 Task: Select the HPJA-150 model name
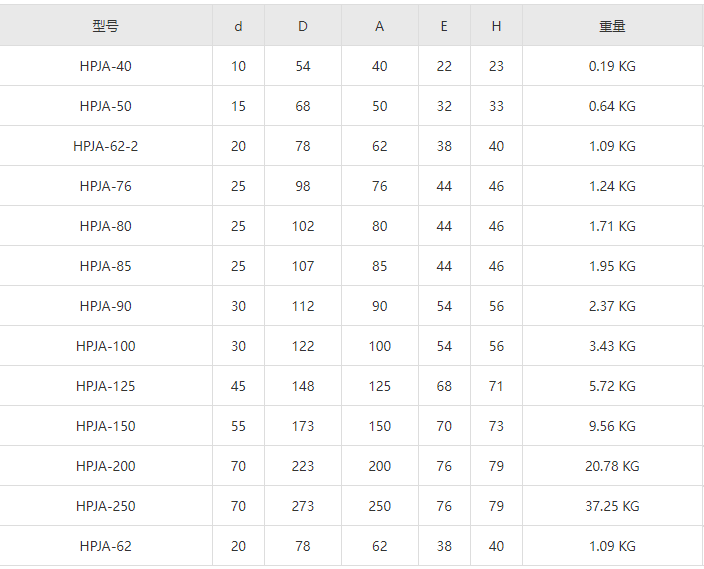click(x=106, y=426)
